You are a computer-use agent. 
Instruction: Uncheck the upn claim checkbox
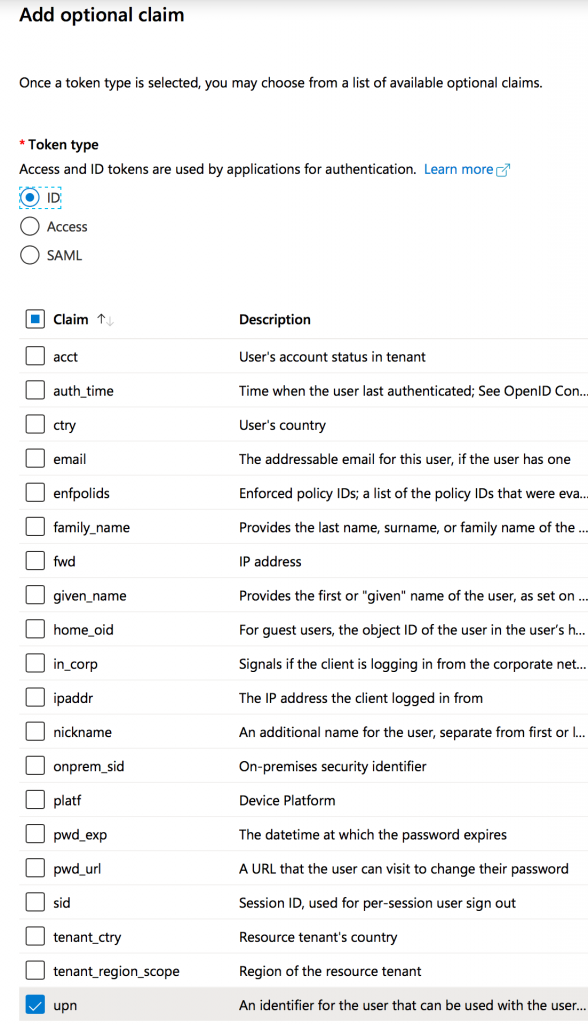[x=35, y=1005]
